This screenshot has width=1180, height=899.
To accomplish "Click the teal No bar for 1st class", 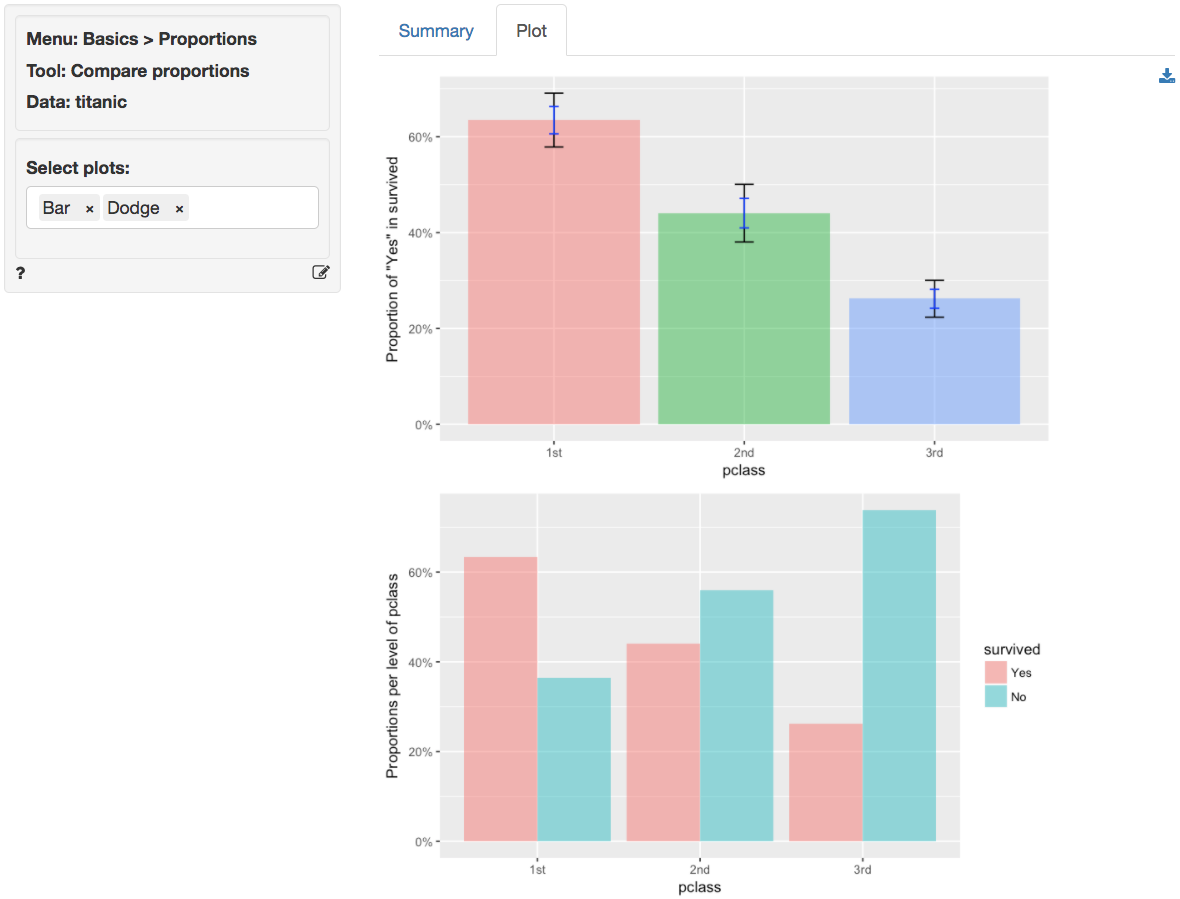I will (574, 759).
